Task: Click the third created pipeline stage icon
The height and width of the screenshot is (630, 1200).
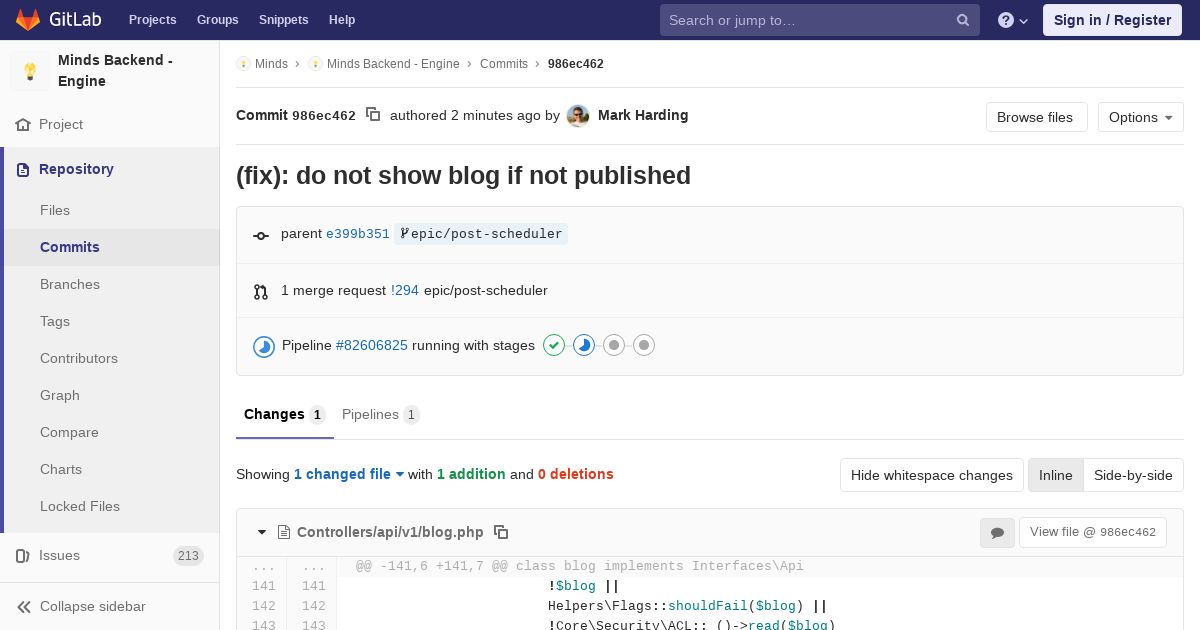Action: [614, 345]
